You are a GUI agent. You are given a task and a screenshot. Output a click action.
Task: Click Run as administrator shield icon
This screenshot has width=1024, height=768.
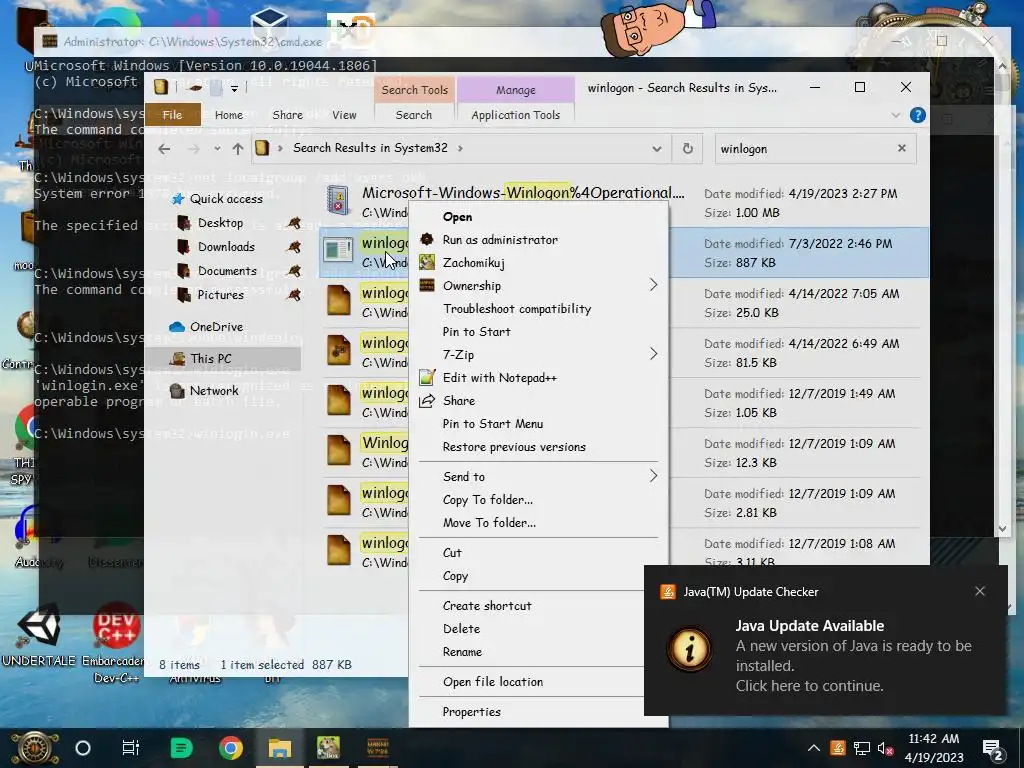pos(426,239)
